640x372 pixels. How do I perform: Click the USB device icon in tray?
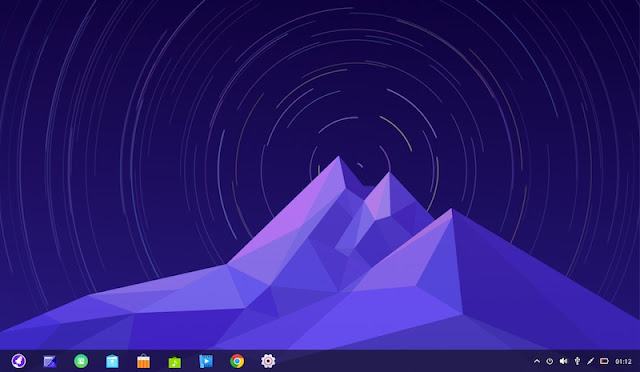pos(577,361)
